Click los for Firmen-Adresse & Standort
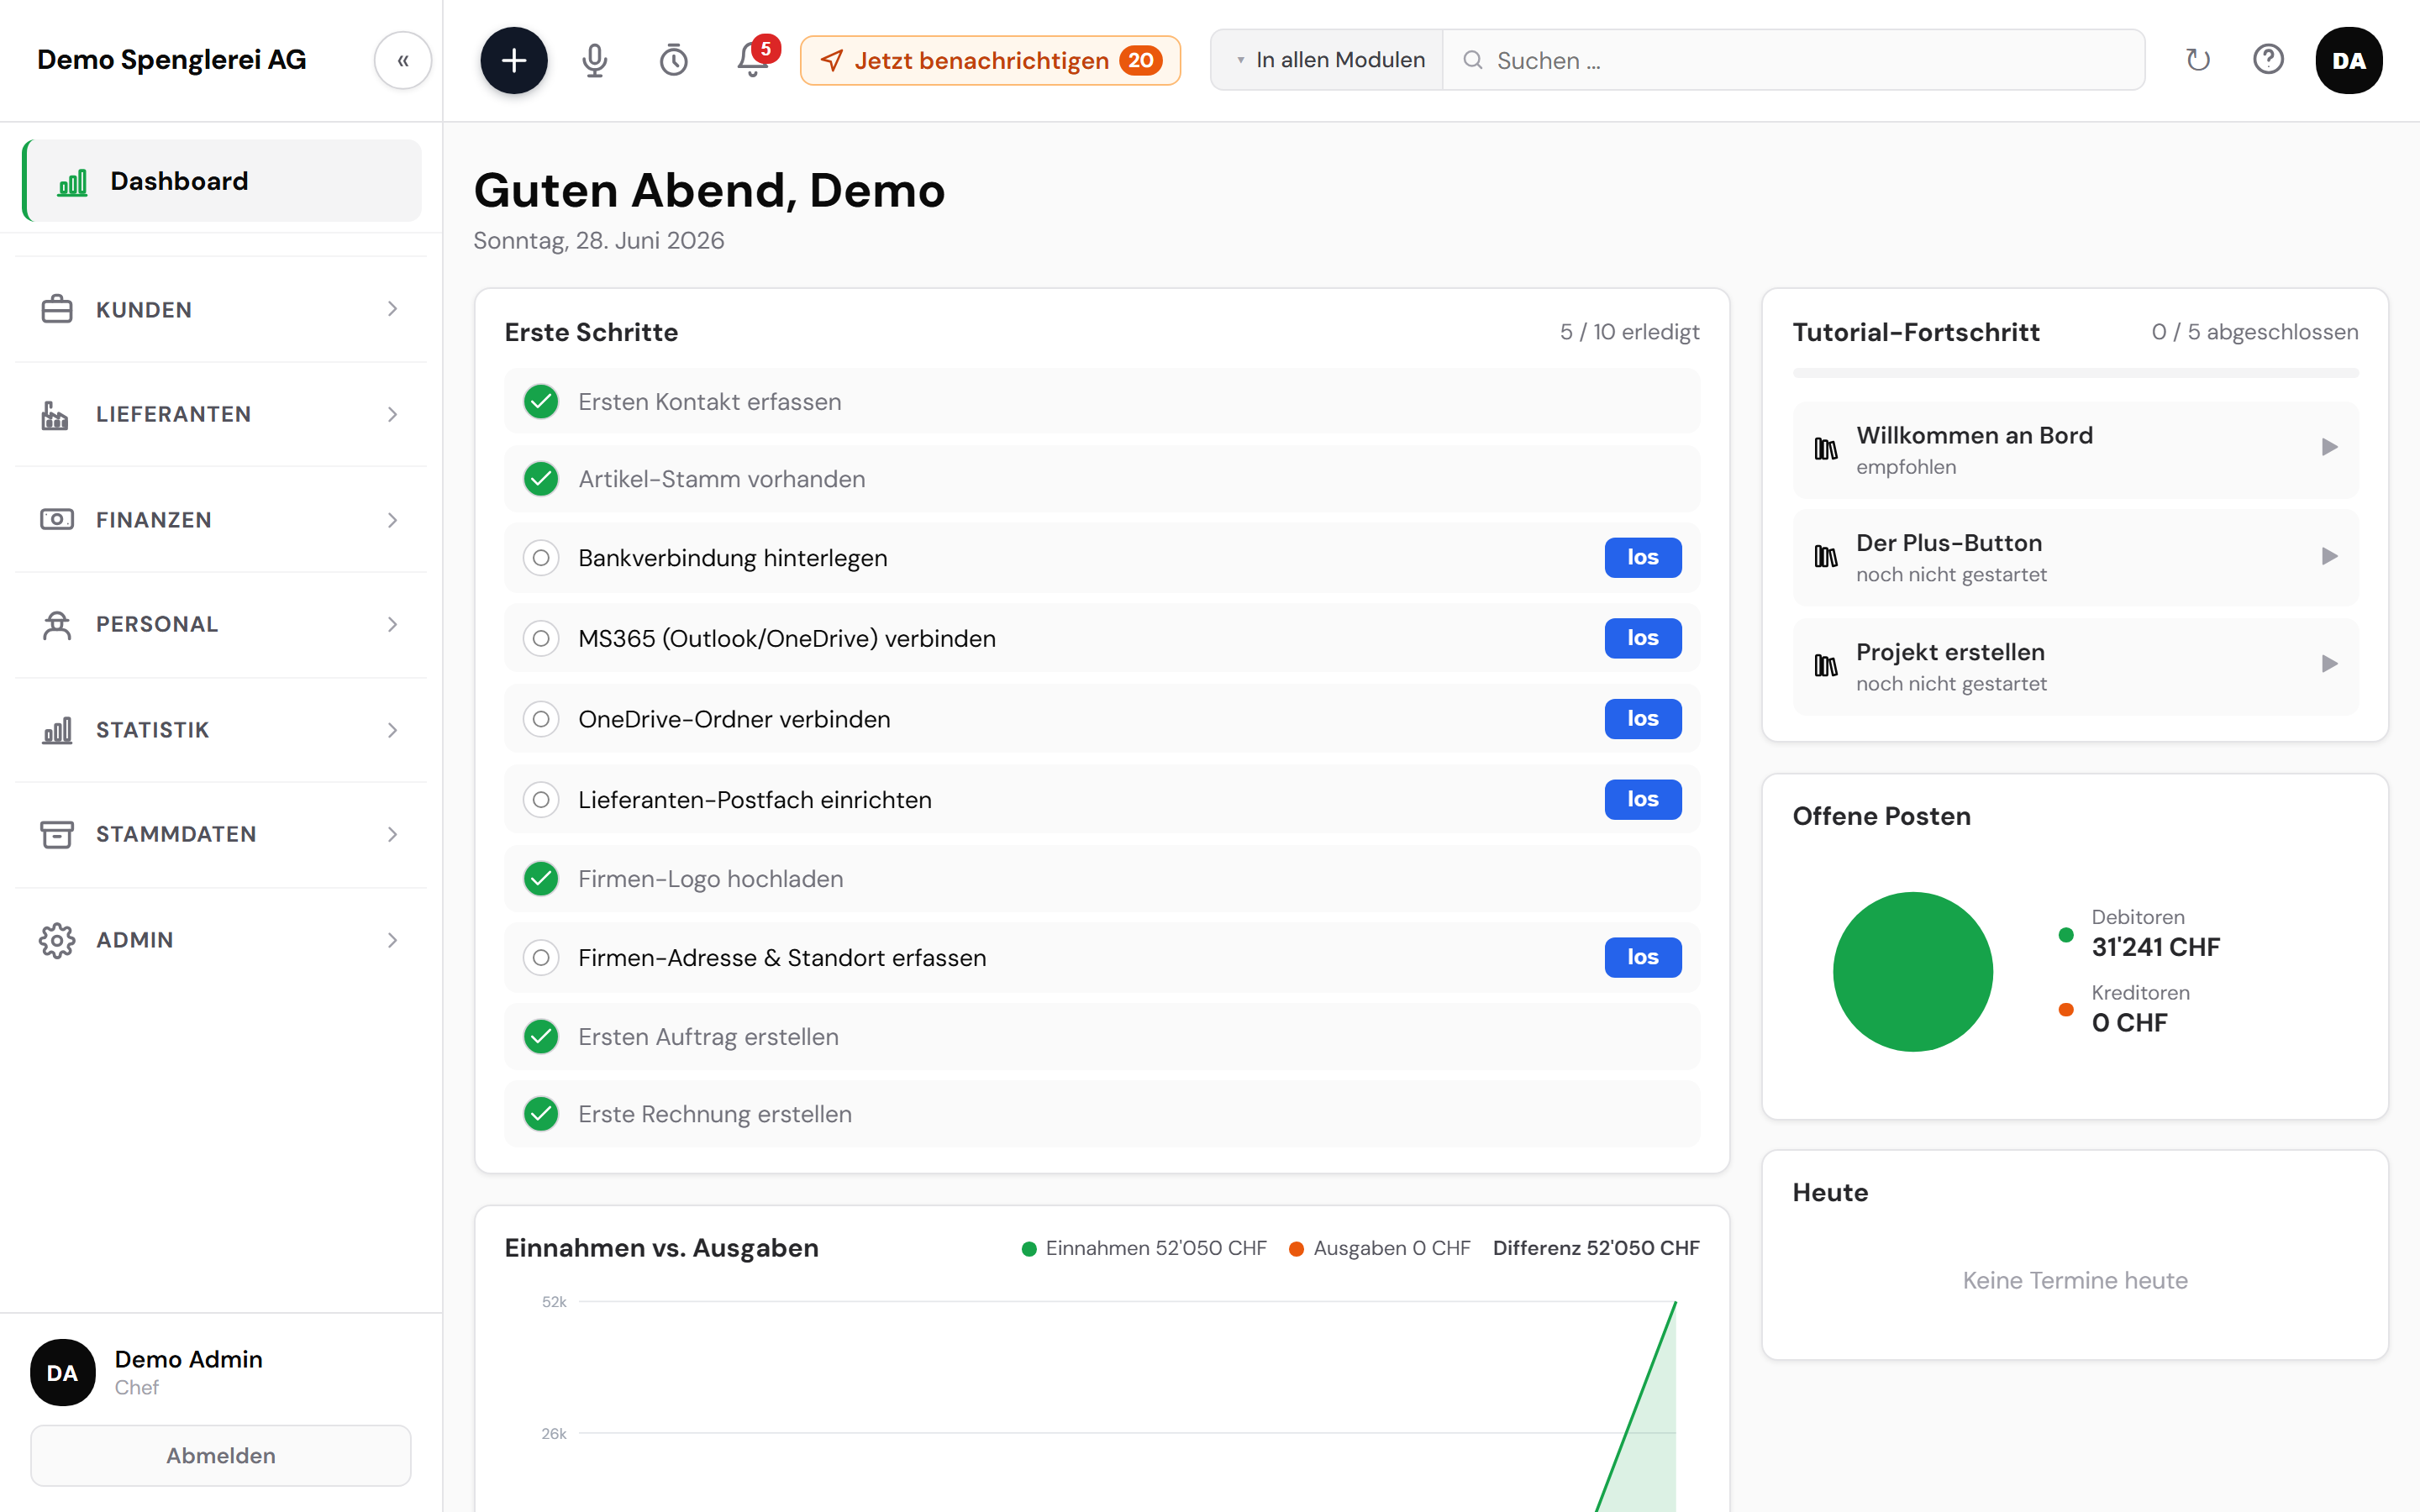The width and height of the screenshot is (2420, 1512). (x=1642, y=957)
